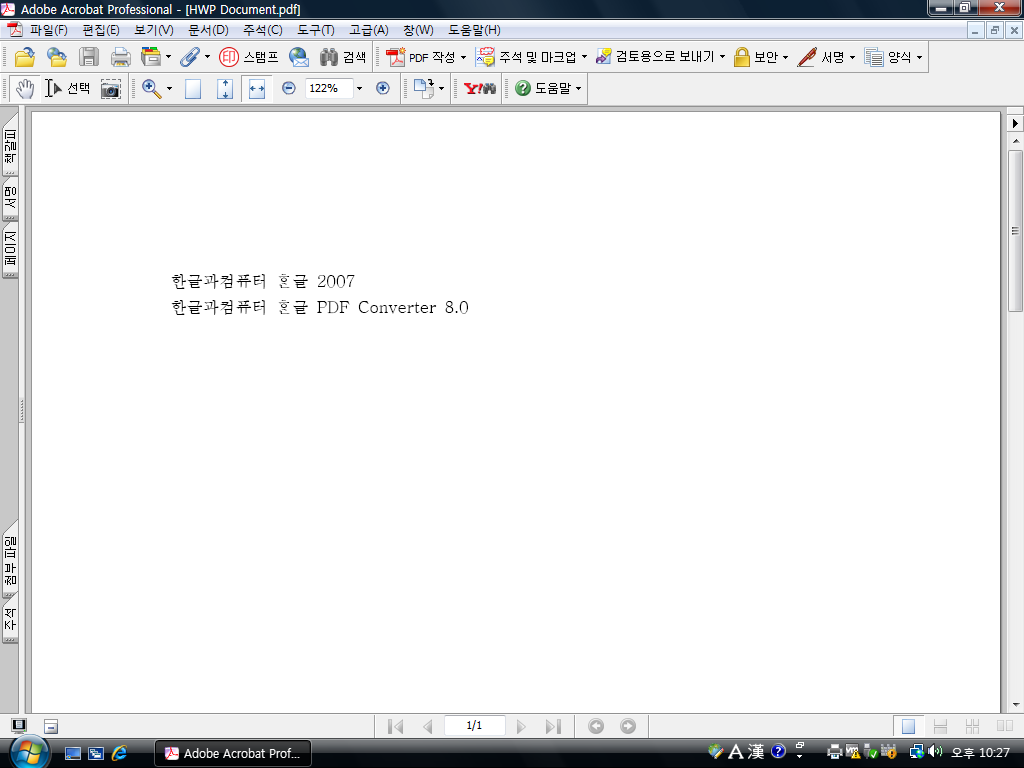Open the 주석(C) menu
1024x768 pixels.
[263, 30]
